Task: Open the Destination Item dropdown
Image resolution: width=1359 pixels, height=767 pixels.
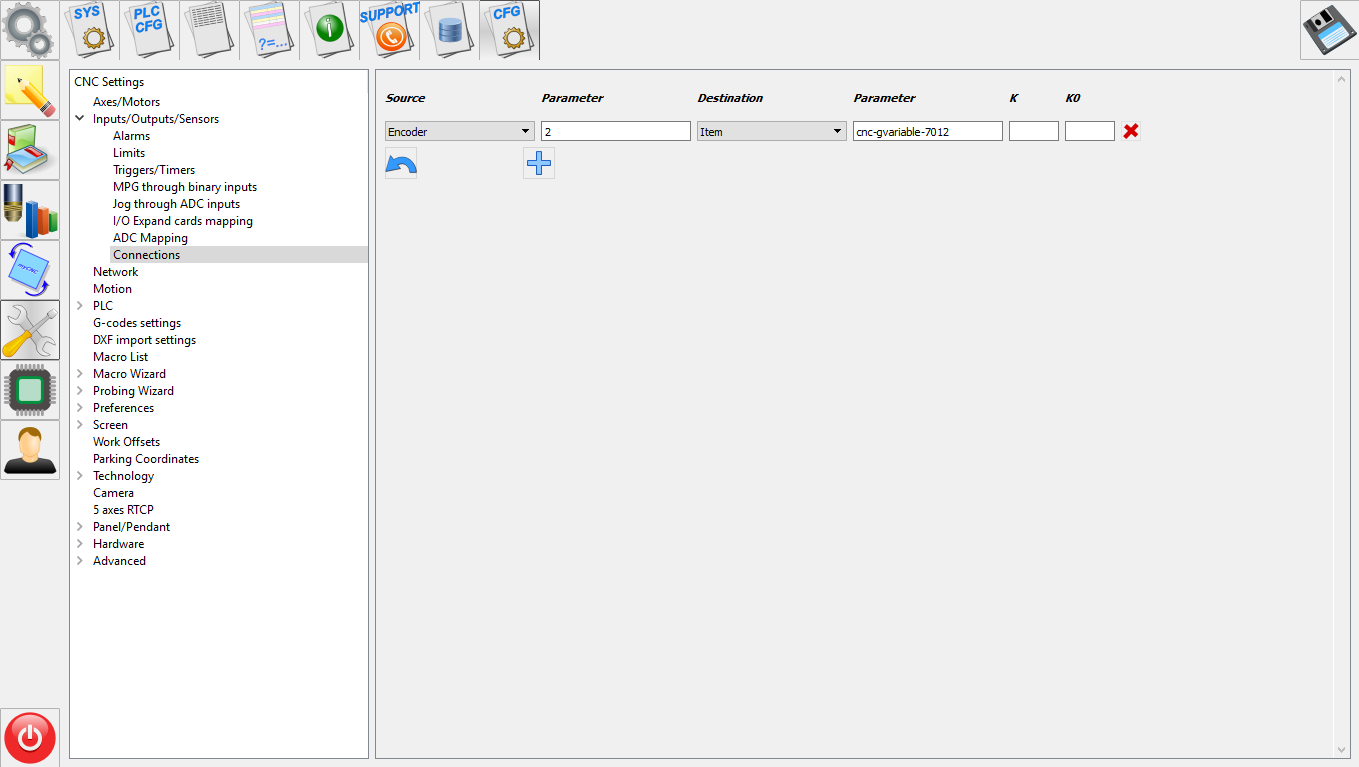Action: coord(771,131)
